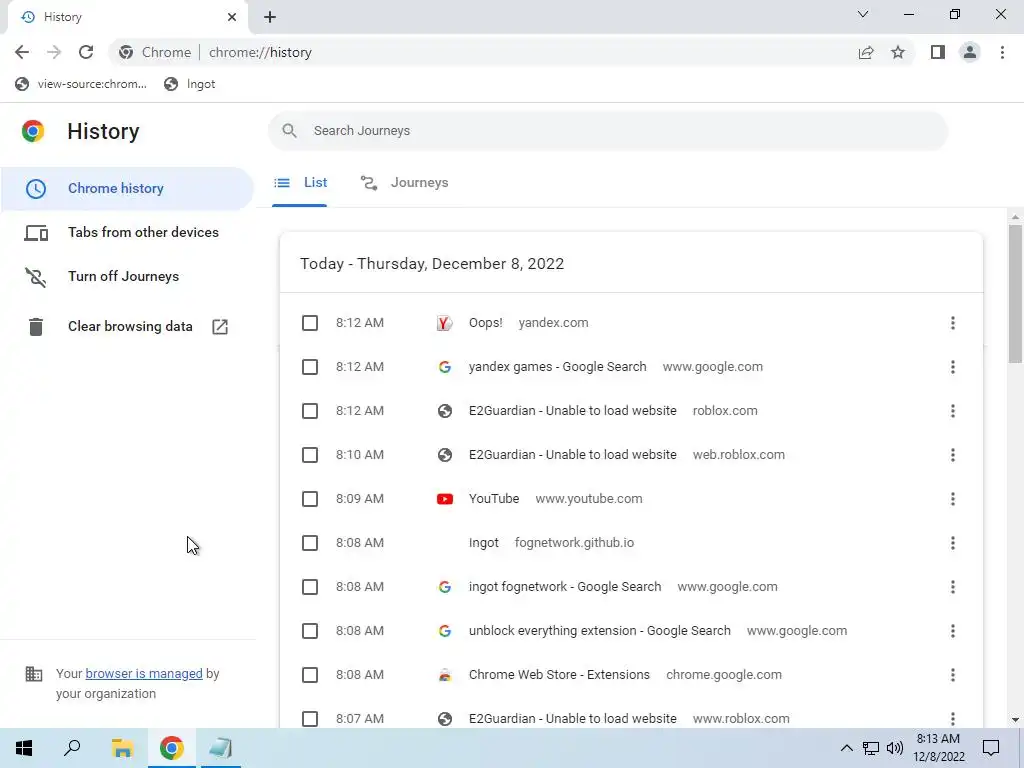Open actions menu for Ingot entry

click(952, 543)
